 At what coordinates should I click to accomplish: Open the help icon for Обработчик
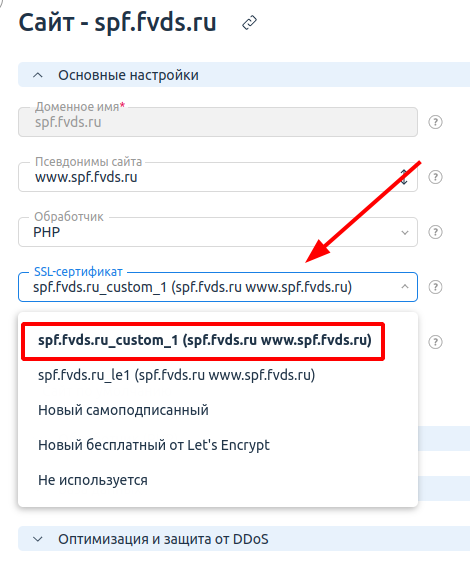tap(435, 232)
